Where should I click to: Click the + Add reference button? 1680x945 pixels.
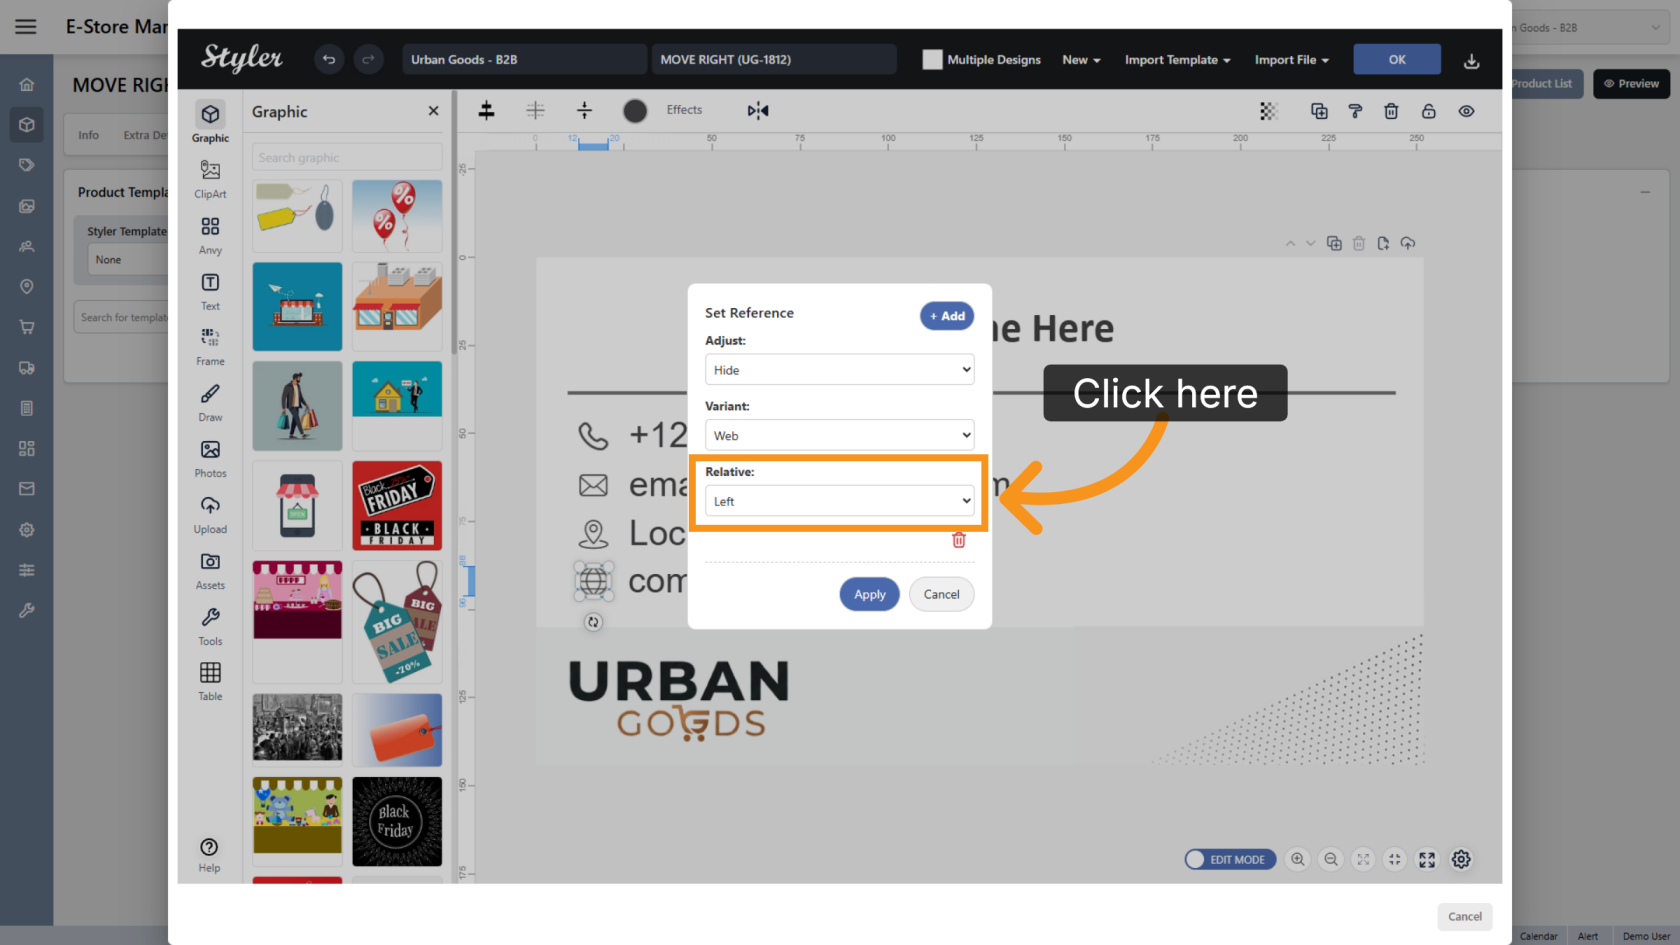pos(947,316)
